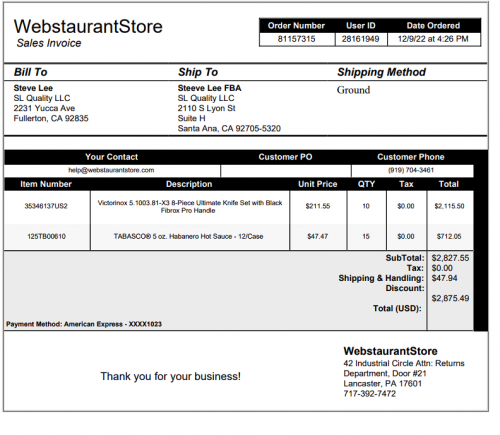Click phone number (919) 704-3461

point(411,170)
